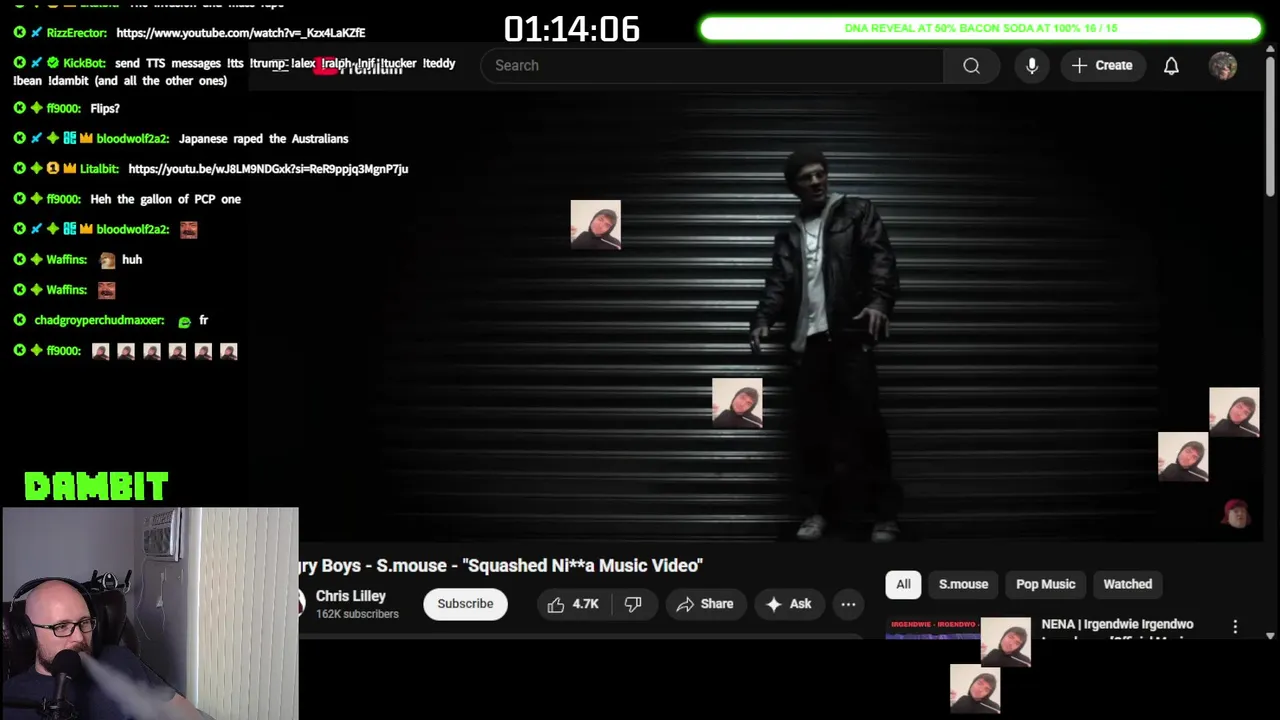This screenshot has width=1280, height=720.
Task: Click the 162K subscribers text
Action: click(x=357, y=614)
